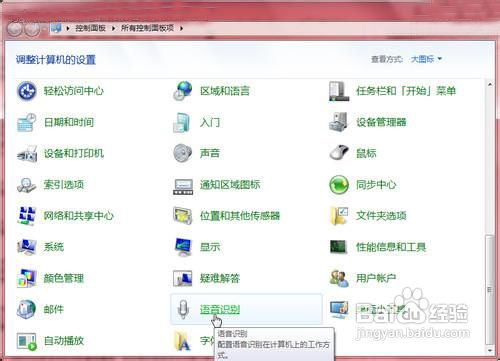Open the 疑难解答 link
This screenshot has width=500, height=361.
pyautogui.click(x=220, y=278)
